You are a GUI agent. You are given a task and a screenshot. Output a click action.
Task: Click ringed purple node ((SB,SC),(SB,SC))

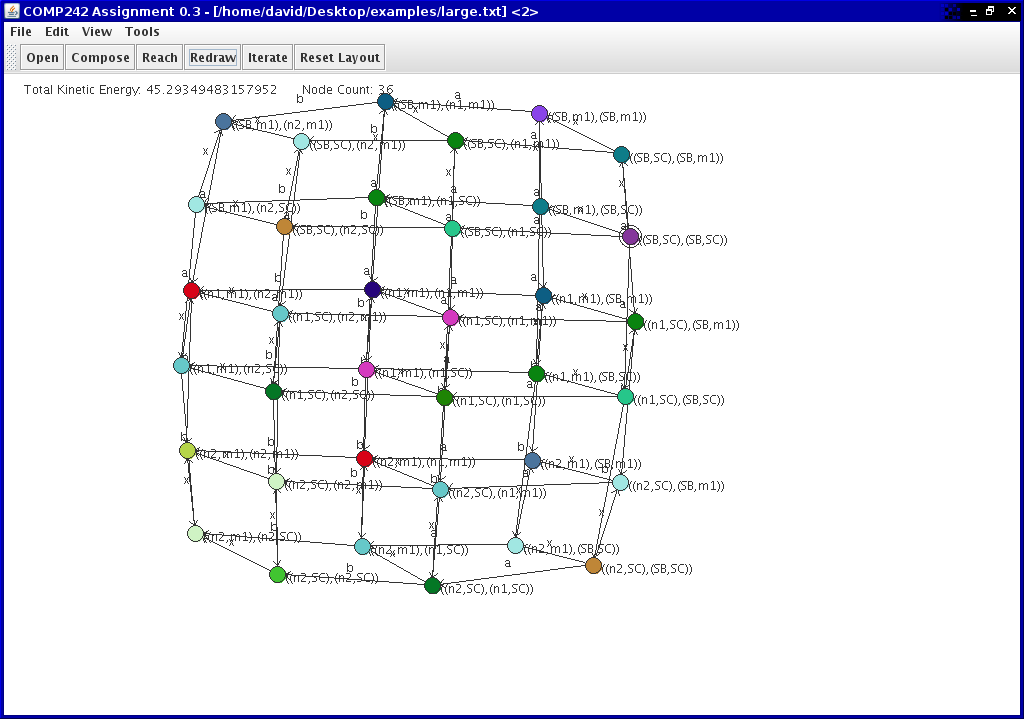coord(630,237)
